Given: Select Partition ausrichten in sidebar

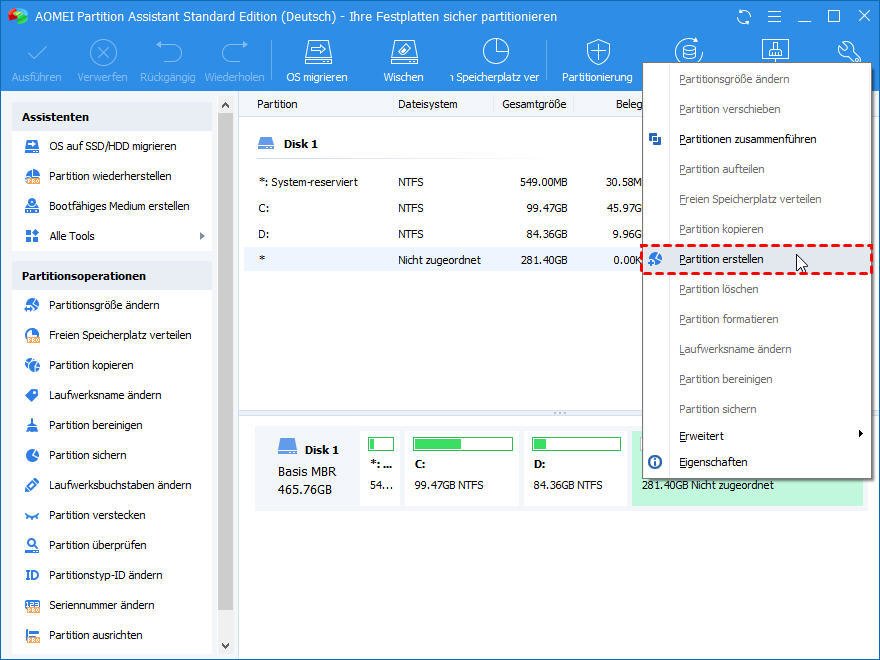Looking at the screenshot, I should 95,635.
